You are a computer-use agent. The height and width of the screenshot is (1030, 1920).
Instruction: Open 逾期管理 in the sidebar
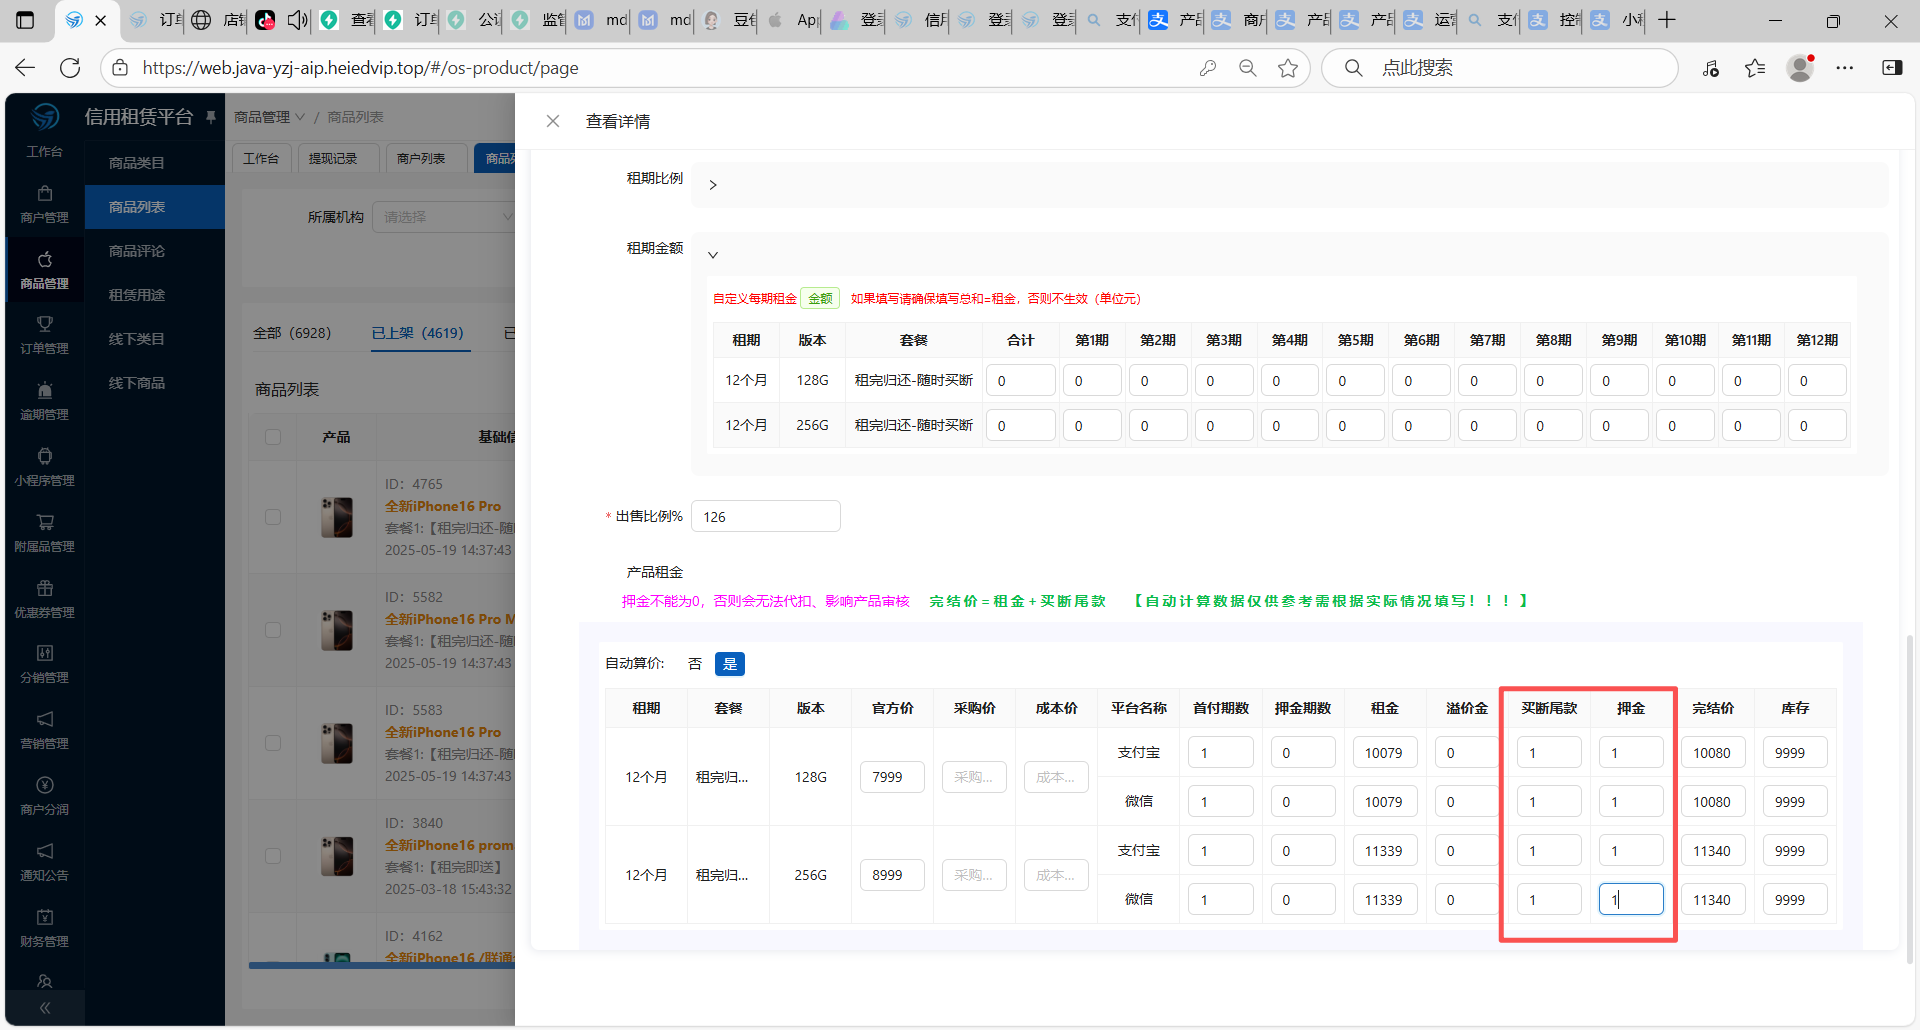coord(45,401)
